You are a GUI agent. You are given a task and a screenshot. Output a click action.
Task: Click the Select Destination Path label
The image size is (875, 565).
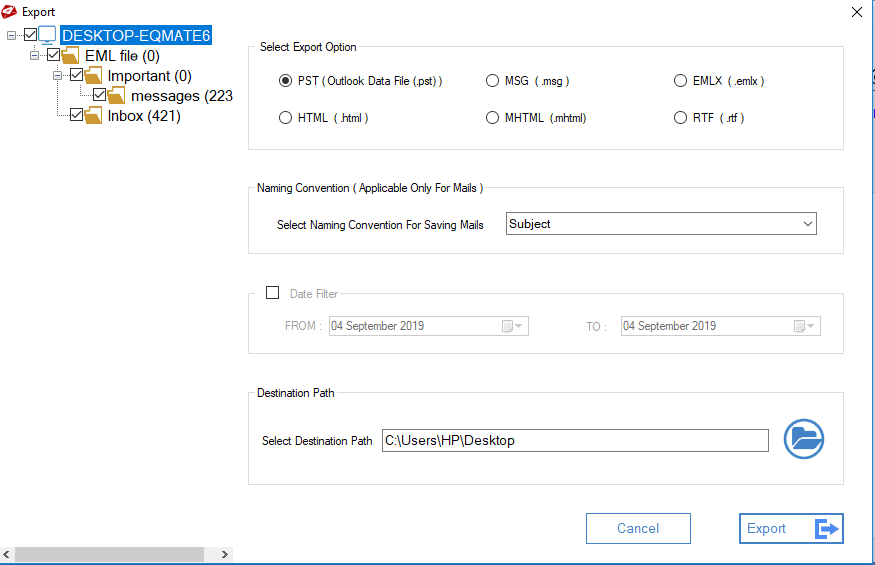coord(317,441)
